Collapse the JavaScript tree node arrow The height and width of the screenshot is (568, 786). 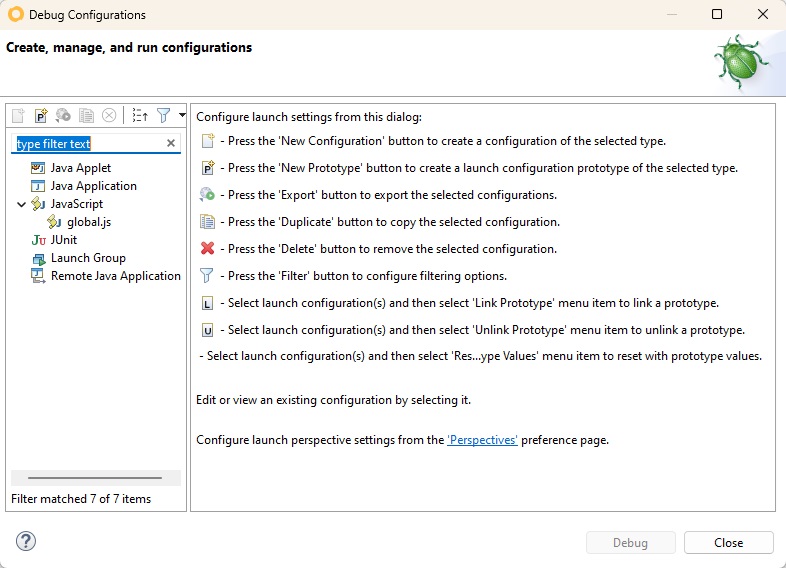pos(22,204)
